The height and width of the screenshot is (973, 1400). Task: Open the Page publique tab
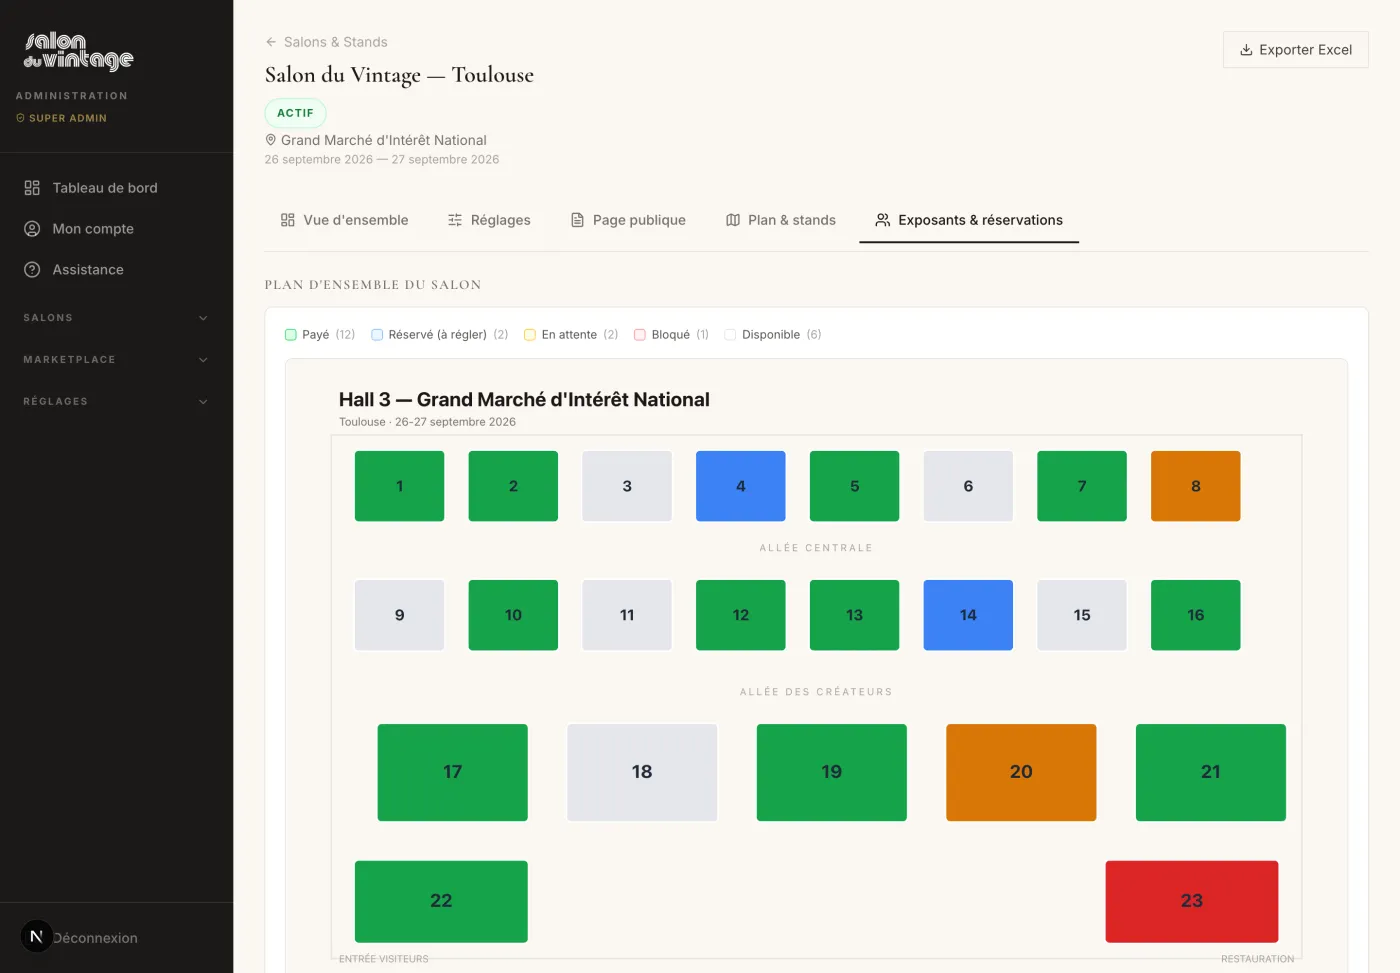pyautogui.click(x=628, y=220)
